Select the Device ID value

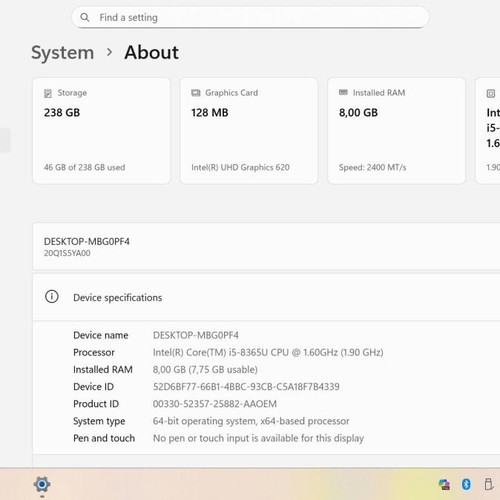[x=246, y=387]
